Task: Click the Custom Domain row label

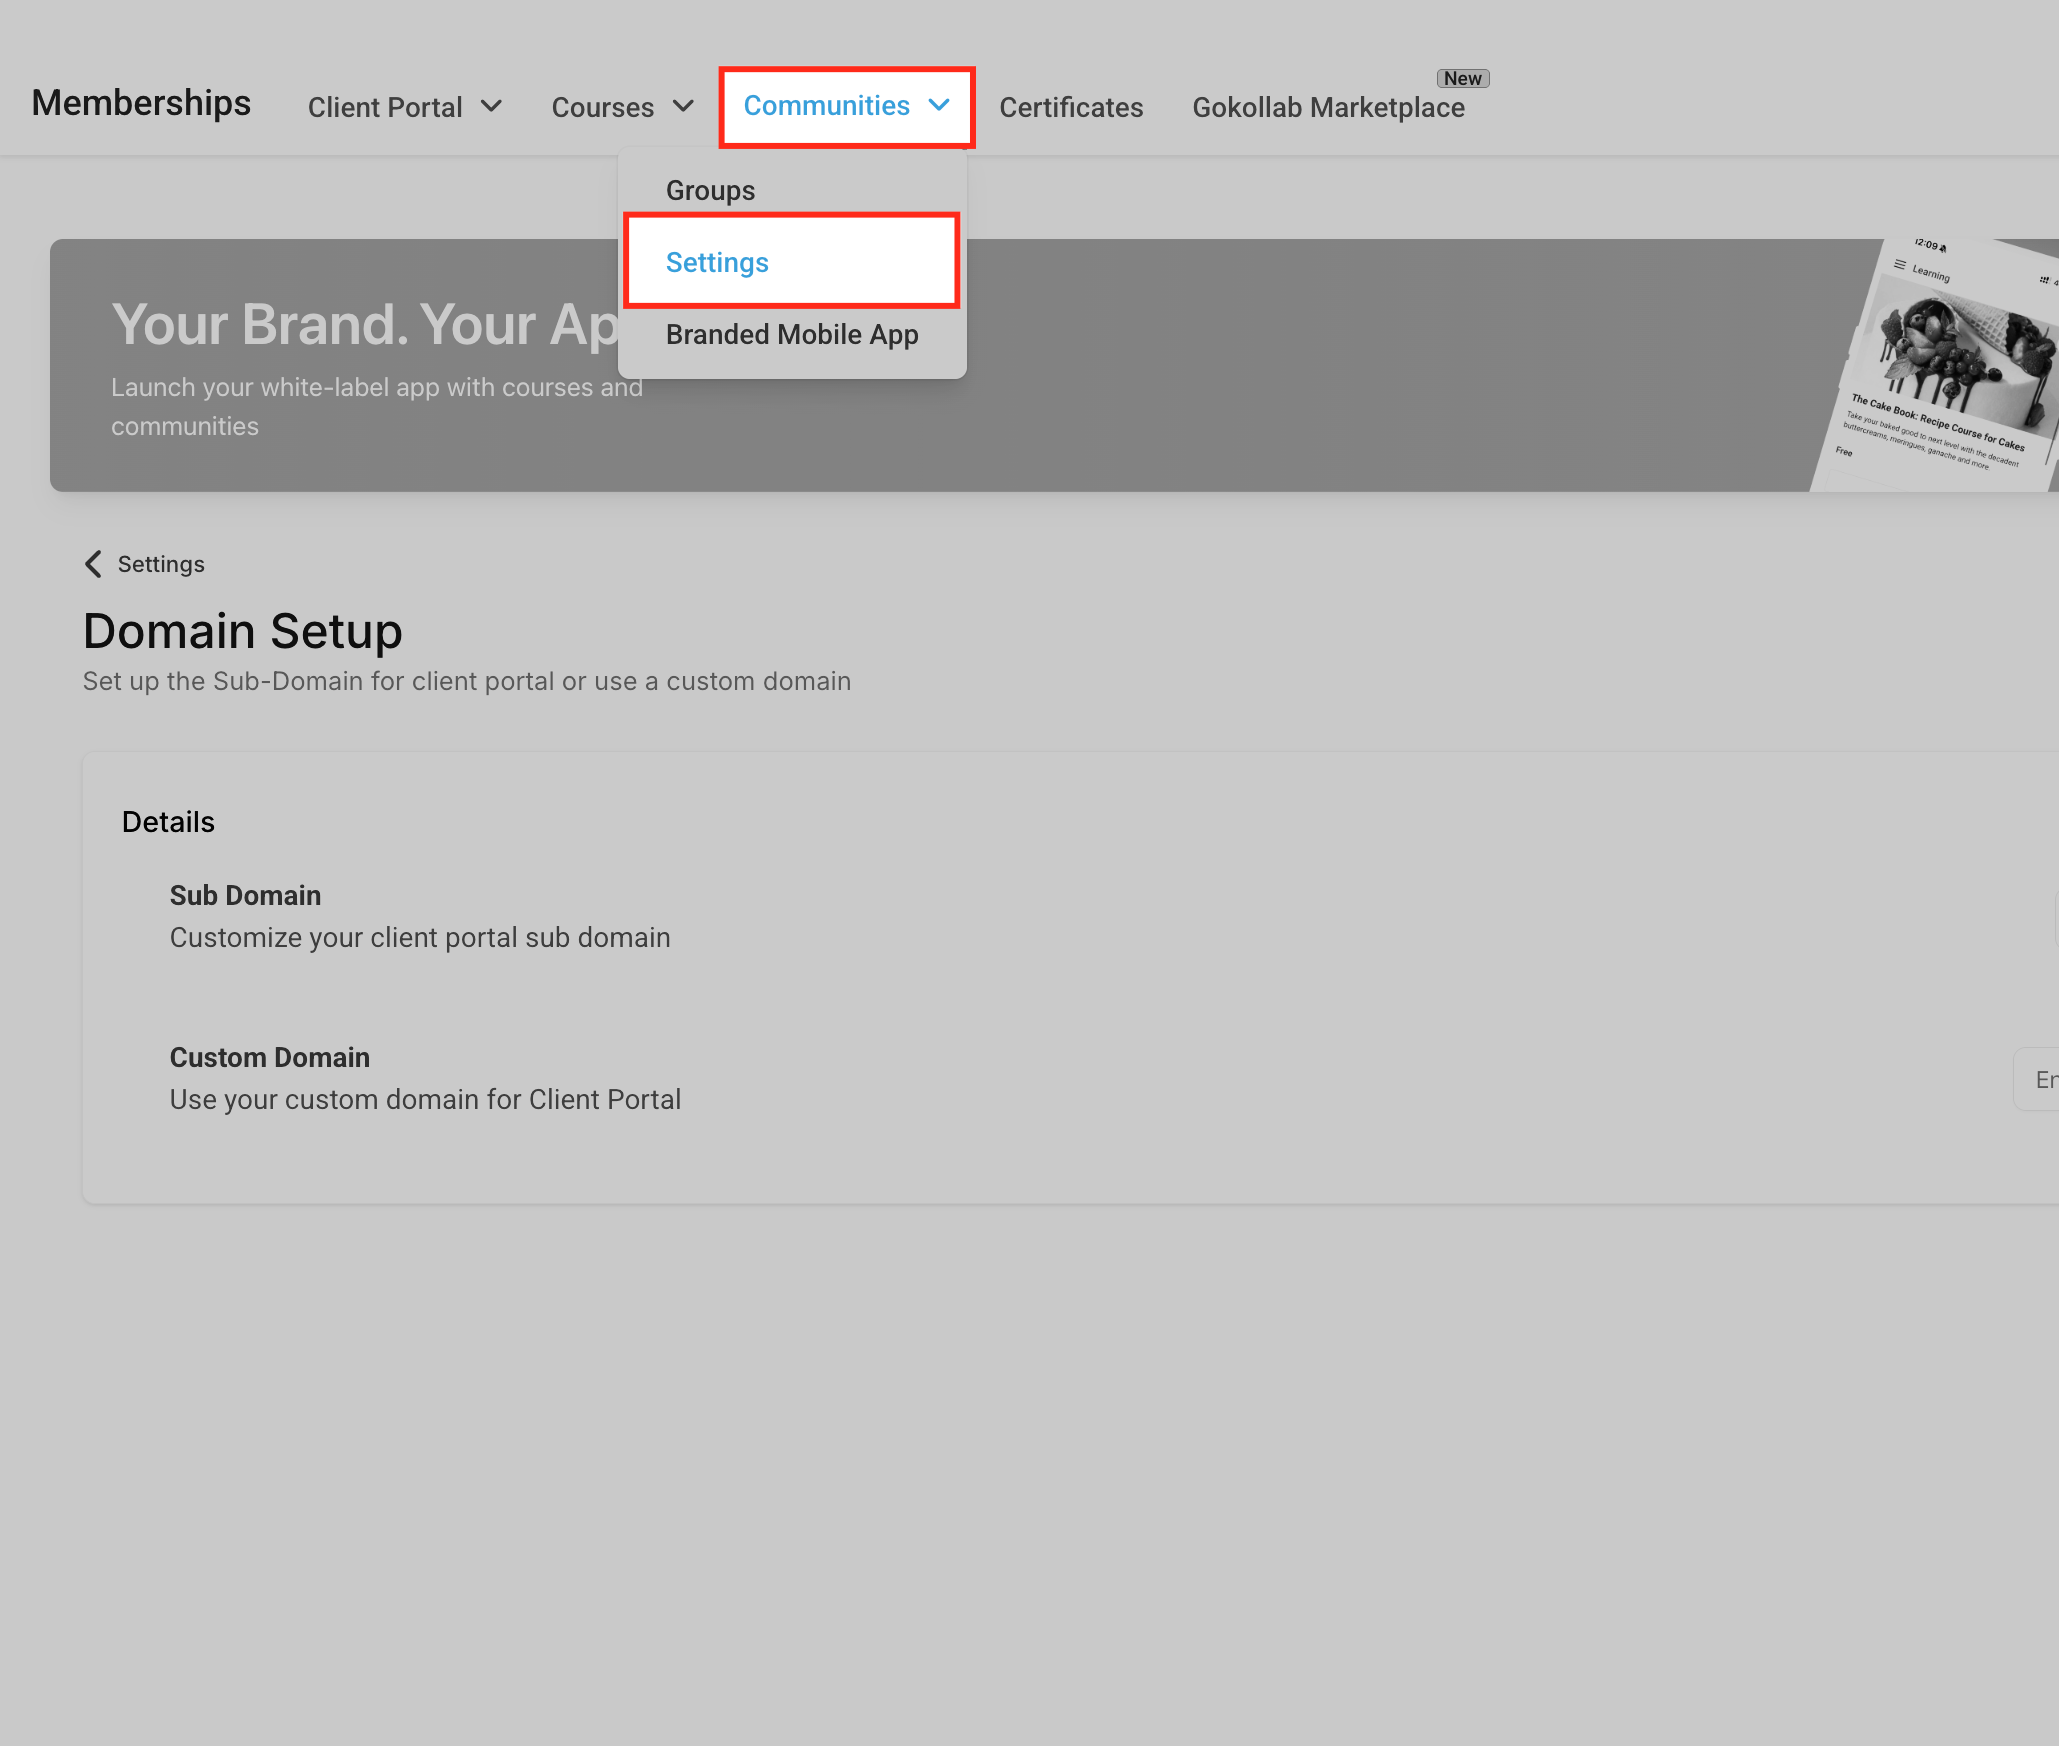Action: [x=269, y=1057]
